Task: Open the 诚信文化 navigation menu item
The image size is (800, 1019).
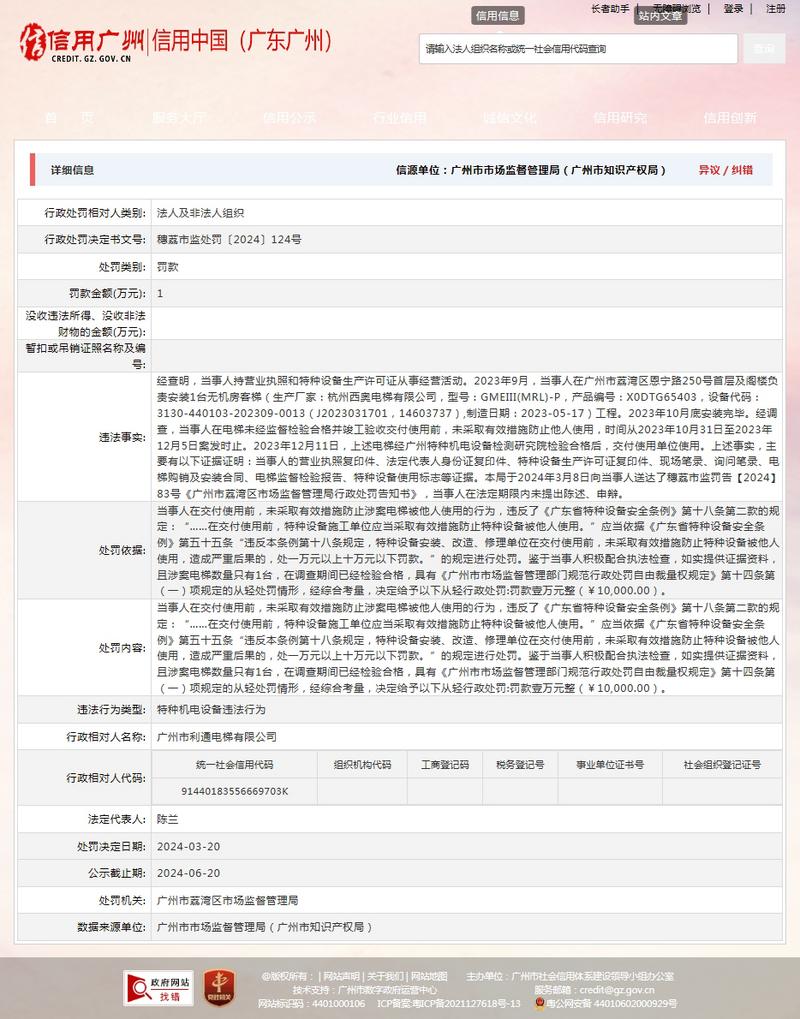Action: (x=510, y=118)
